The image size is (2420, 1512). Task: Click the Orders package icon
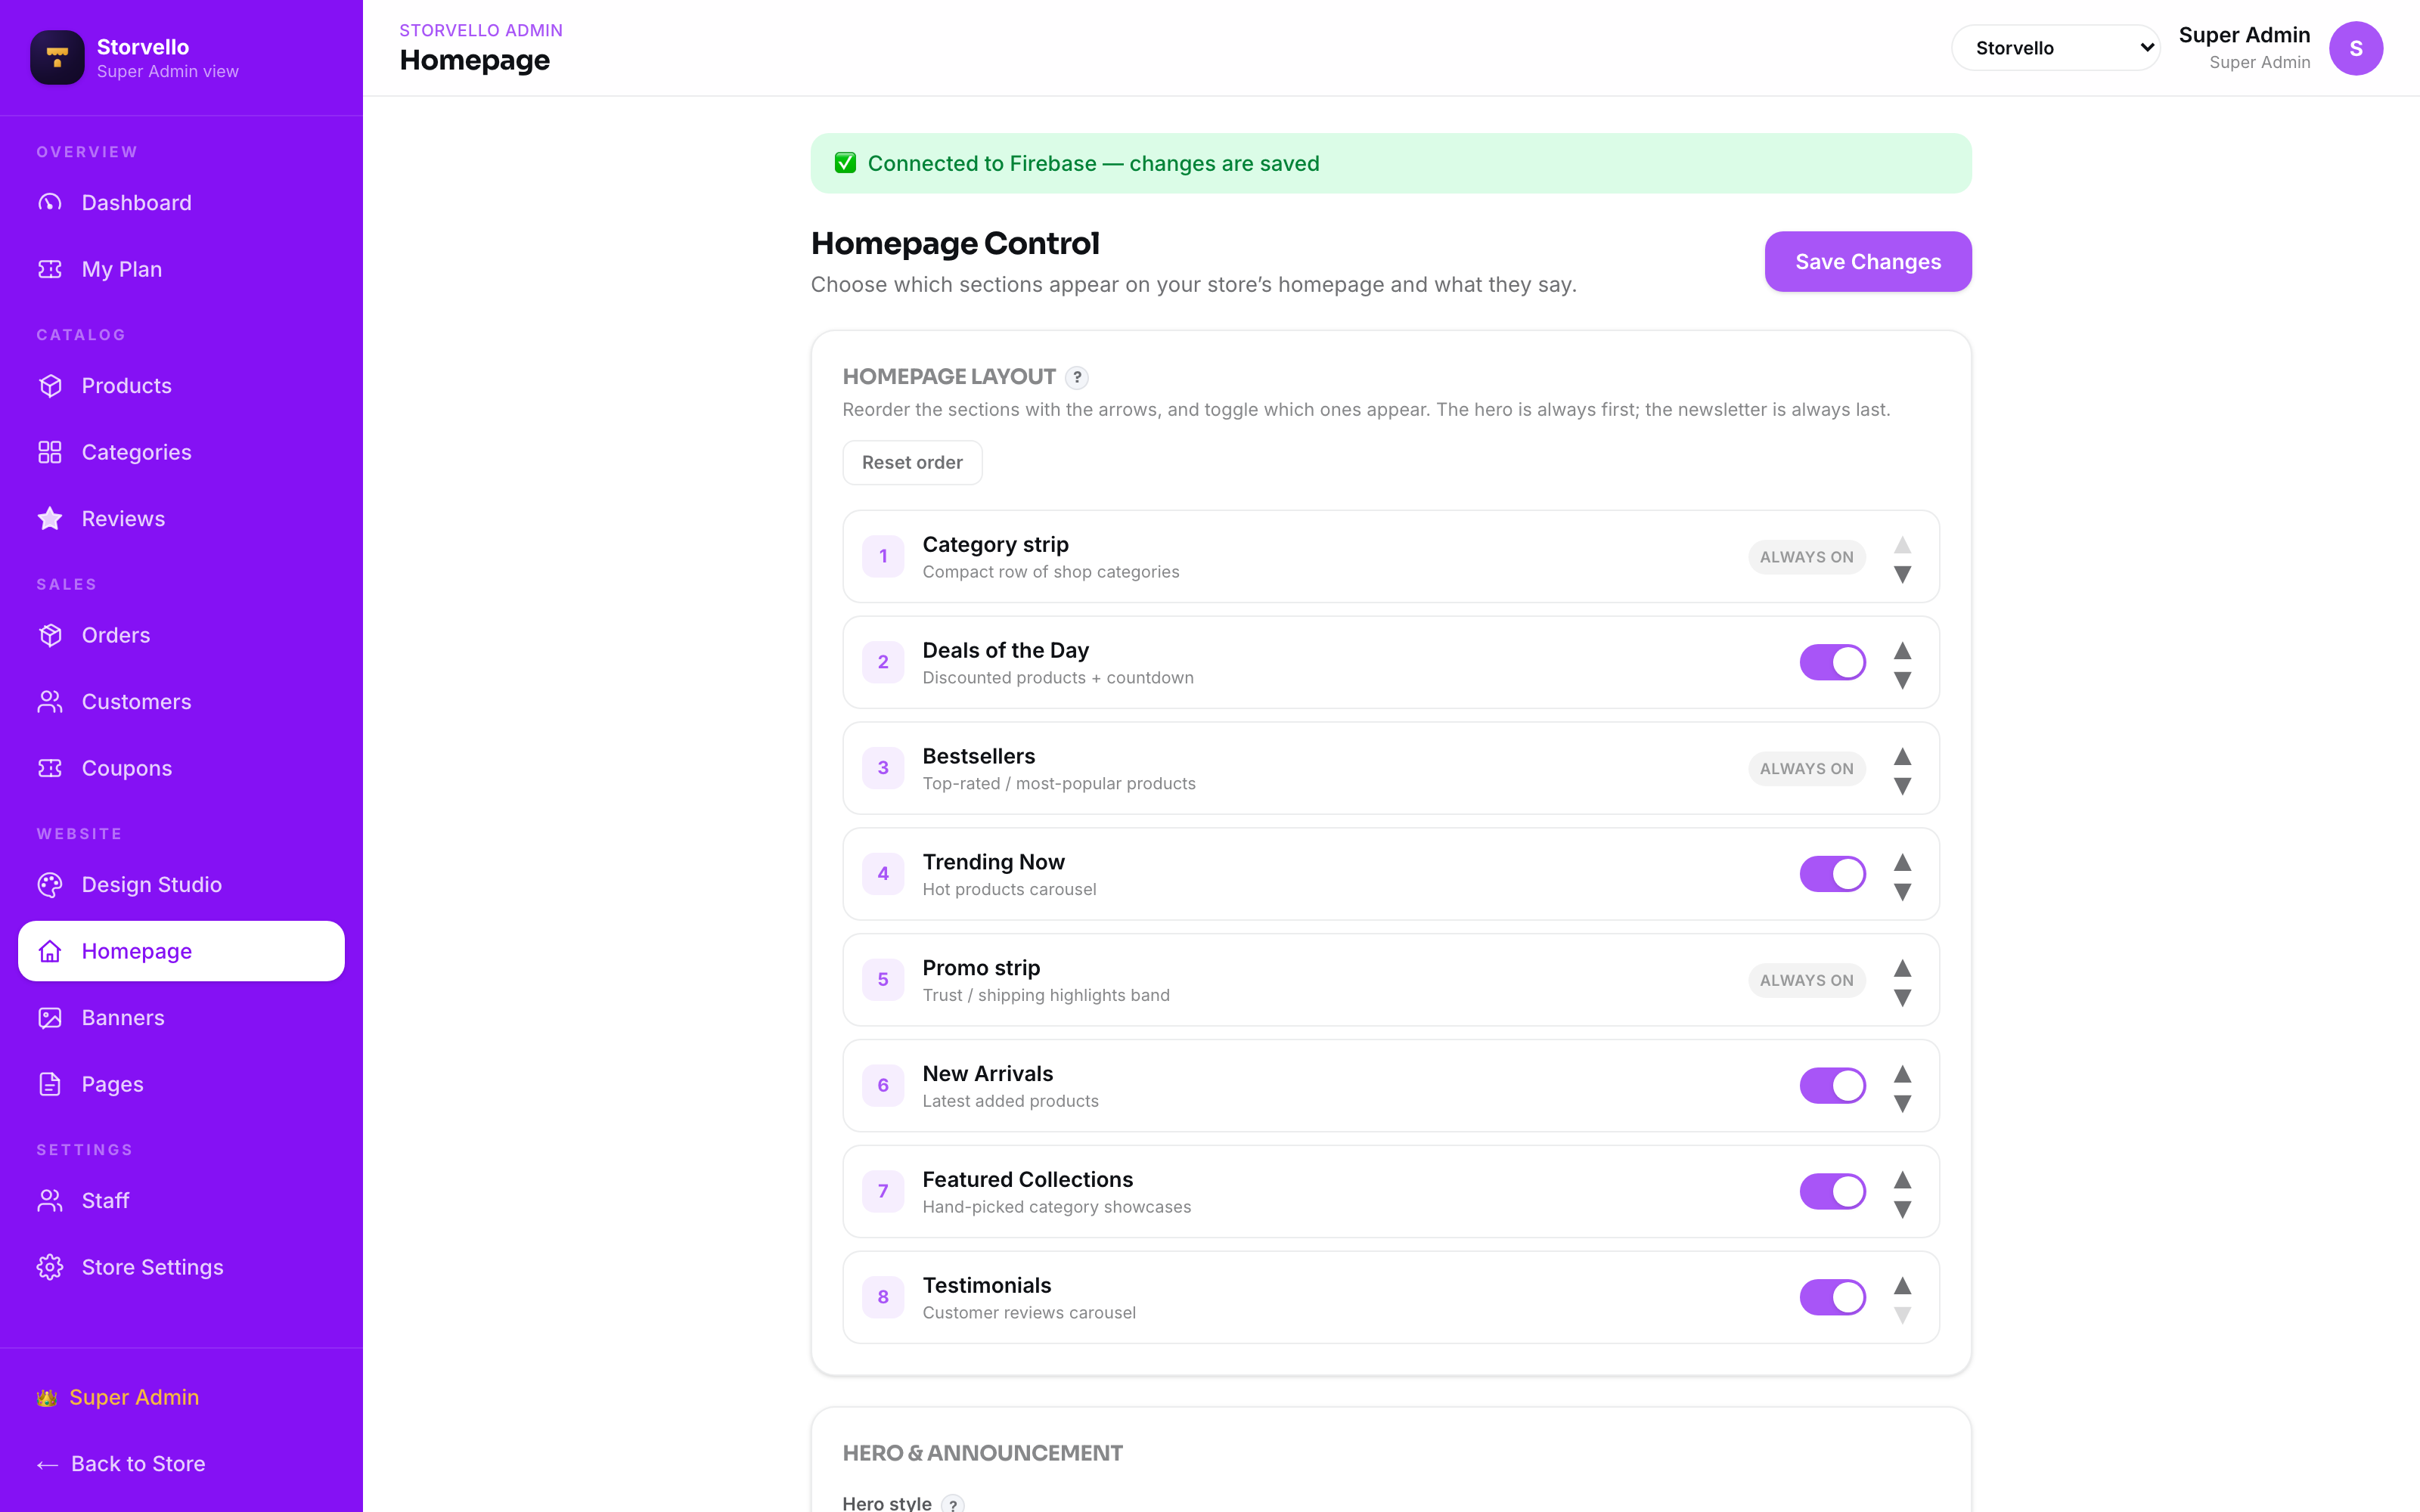50,635
